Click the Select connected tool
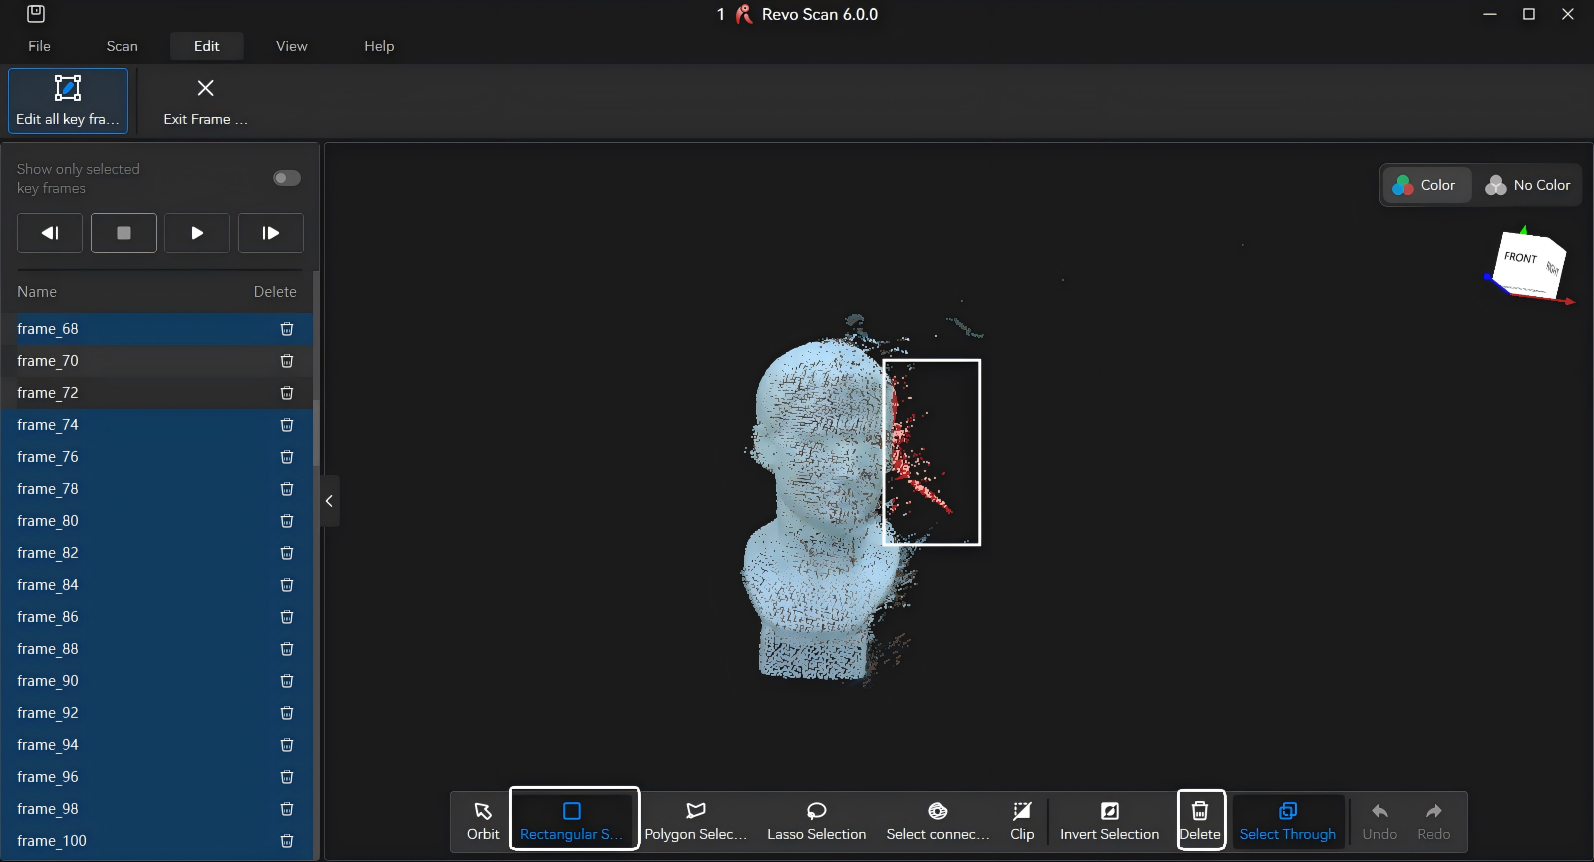Viewport: 1594px width, 862px height. tap(937, 820)
